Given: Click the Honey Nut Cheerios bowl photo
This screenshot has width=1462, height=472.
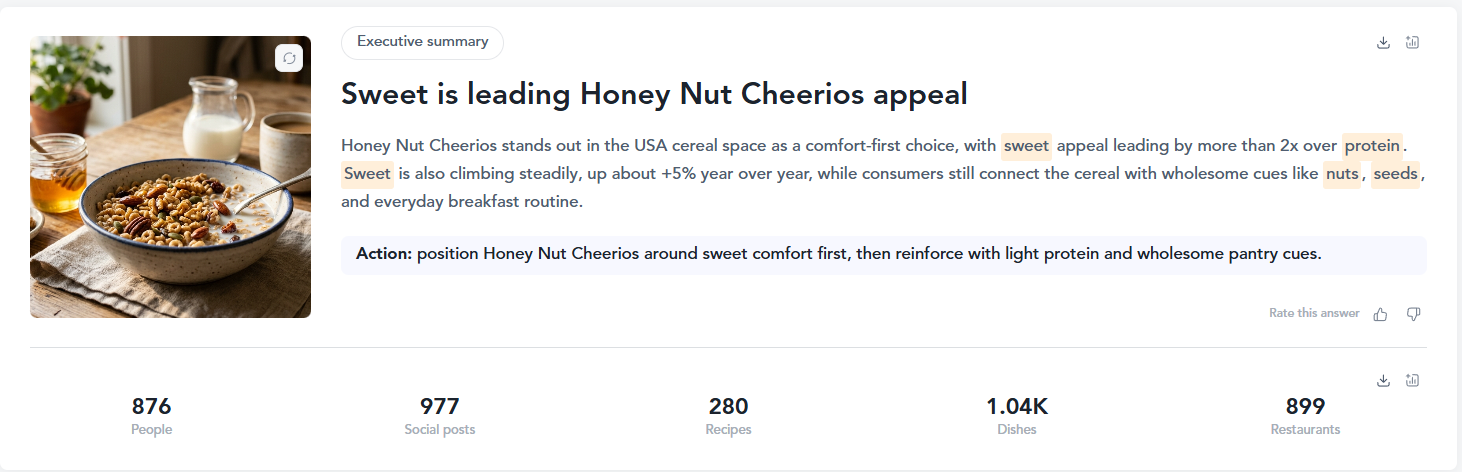Looking at the screenshot, I should [x=170, y=177].
